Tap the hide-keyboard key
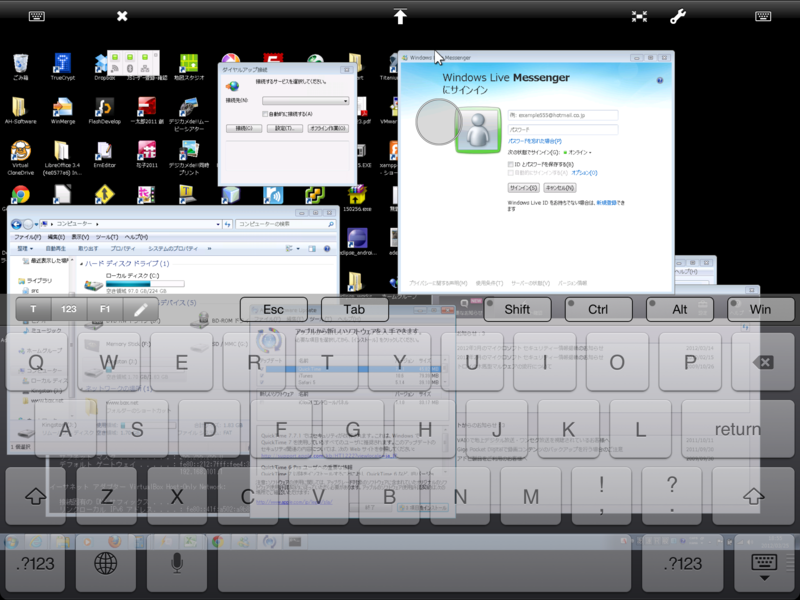Image resolution: width=800 pixels, height=600 pixels. (x=764, y=563)
